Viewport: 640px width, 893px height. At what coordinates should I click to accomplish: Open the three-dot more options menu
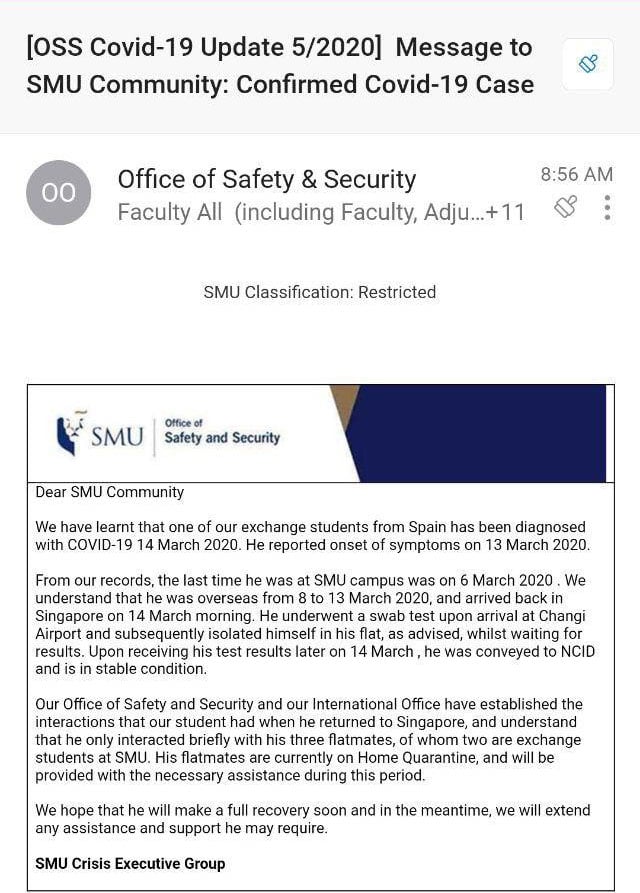(x=607, y=208)
